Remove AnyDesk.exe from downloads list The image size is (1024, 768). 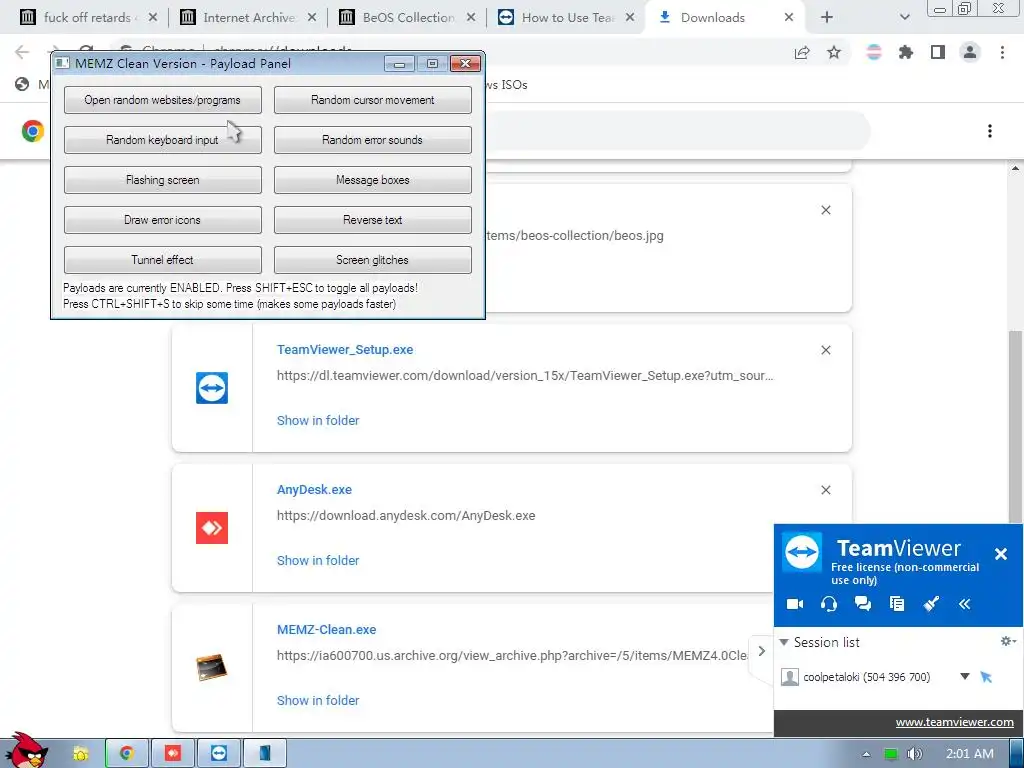coord(825,490)
